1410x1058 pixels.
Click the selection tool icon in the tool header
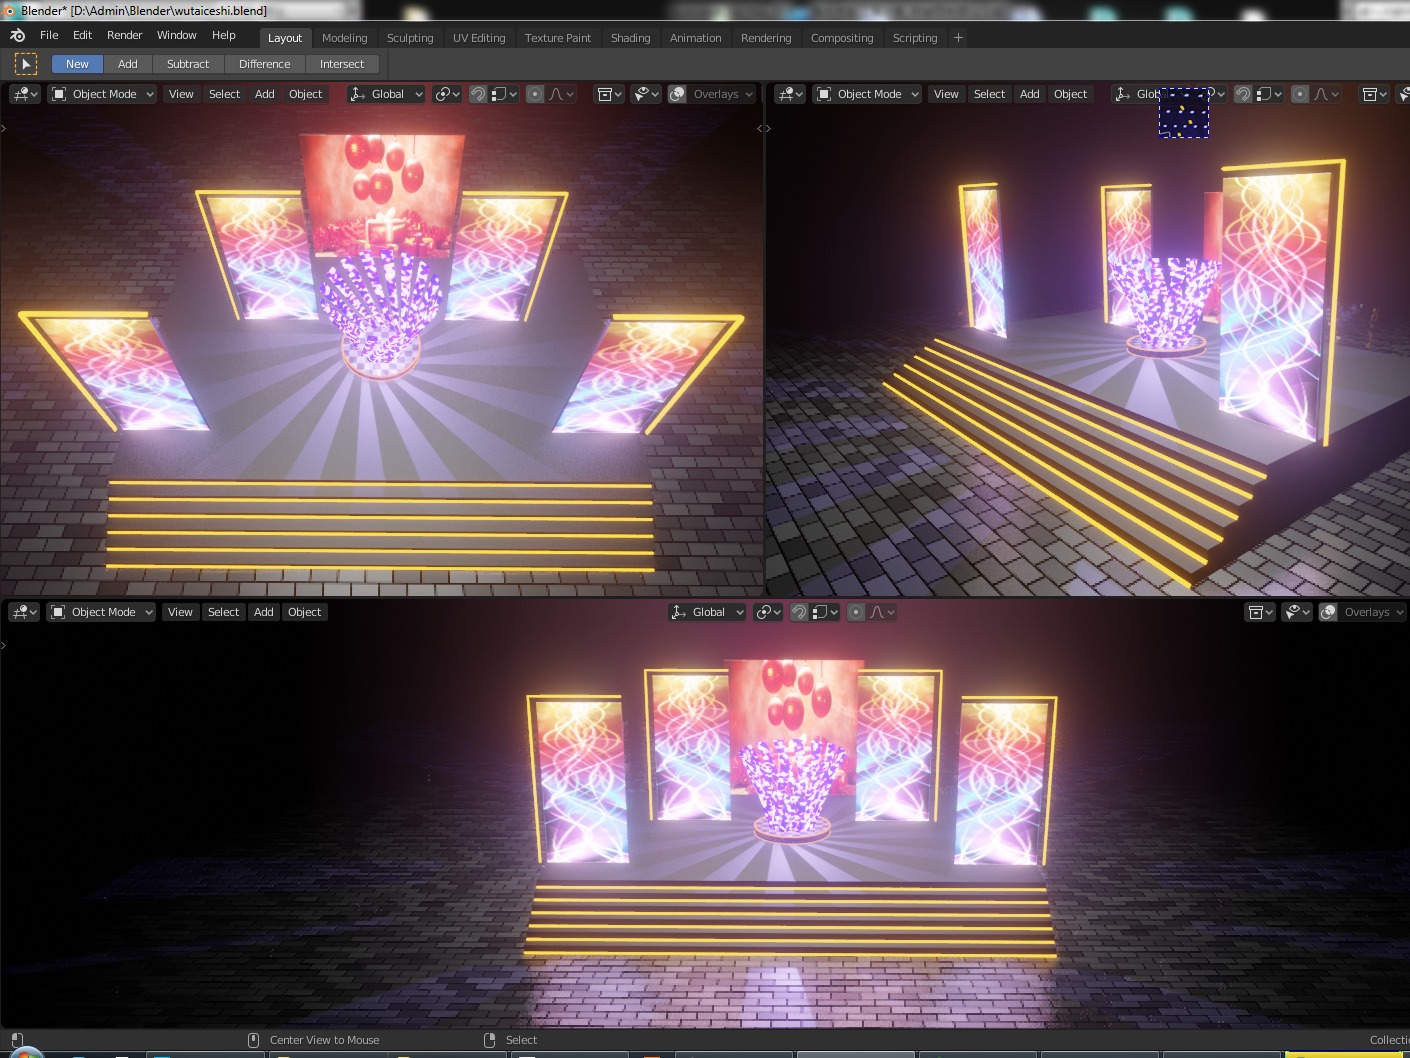(x=25, y=63)
